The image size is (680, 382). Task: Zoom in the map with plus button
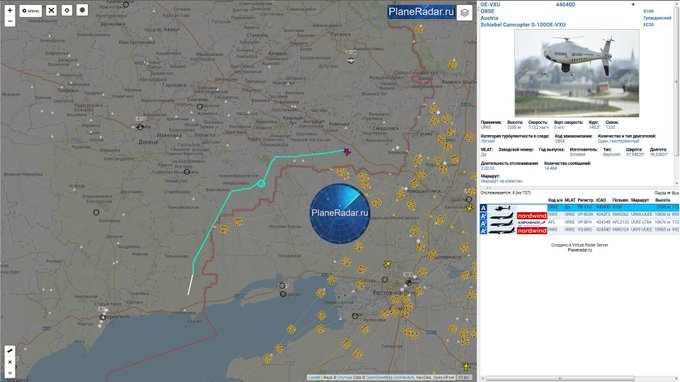click(x=10, y=10)
